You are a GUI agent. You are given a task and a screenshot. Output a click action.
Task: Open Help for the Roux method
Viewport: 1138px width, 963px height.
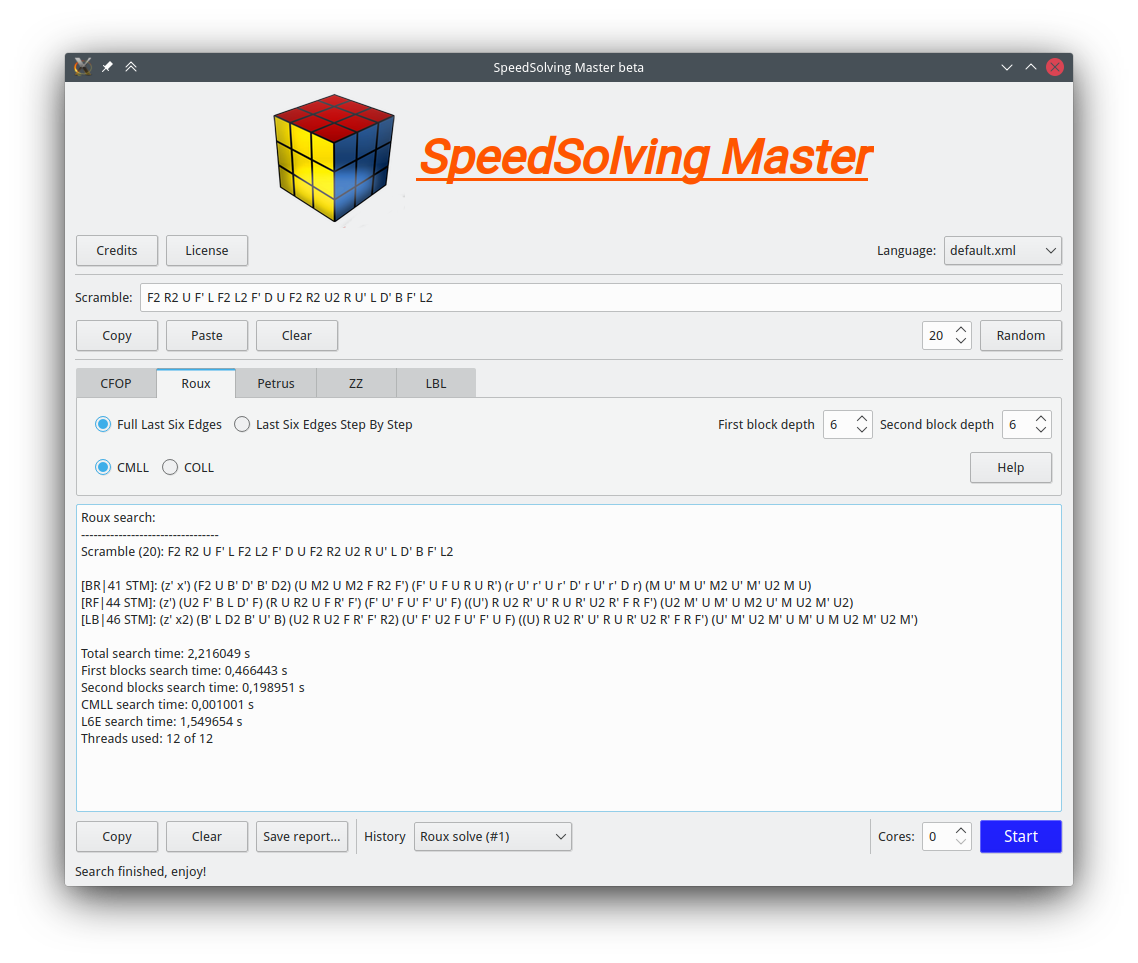(1010, 467)
